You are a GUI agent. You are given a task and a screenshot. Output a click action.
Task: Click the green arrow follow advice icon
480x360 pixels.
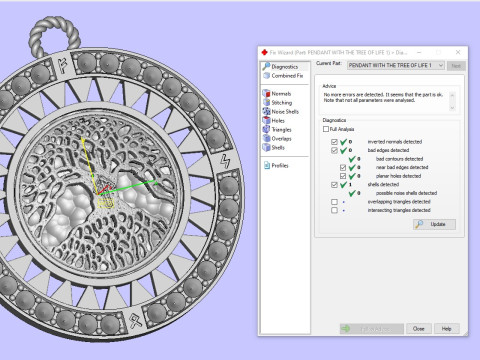coord(346,329)
